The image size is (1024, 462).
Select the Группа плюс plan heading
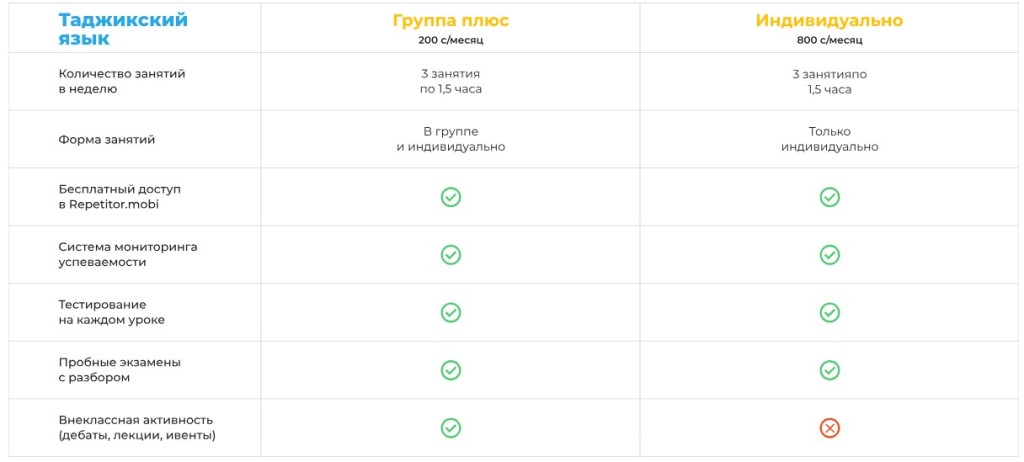tap(450, 21)
